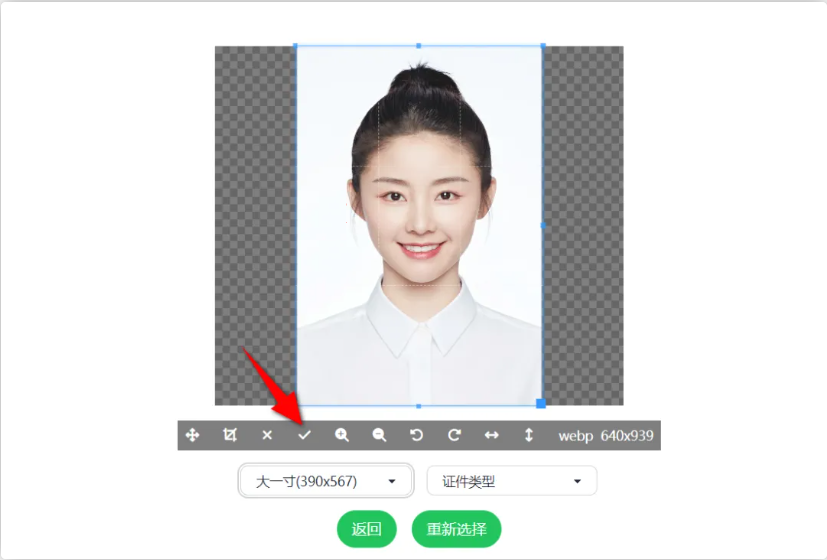827x560 pixels.
Task: Cancel the crop with the X icon
Action: pyautogui.click(x=267, y=435)
